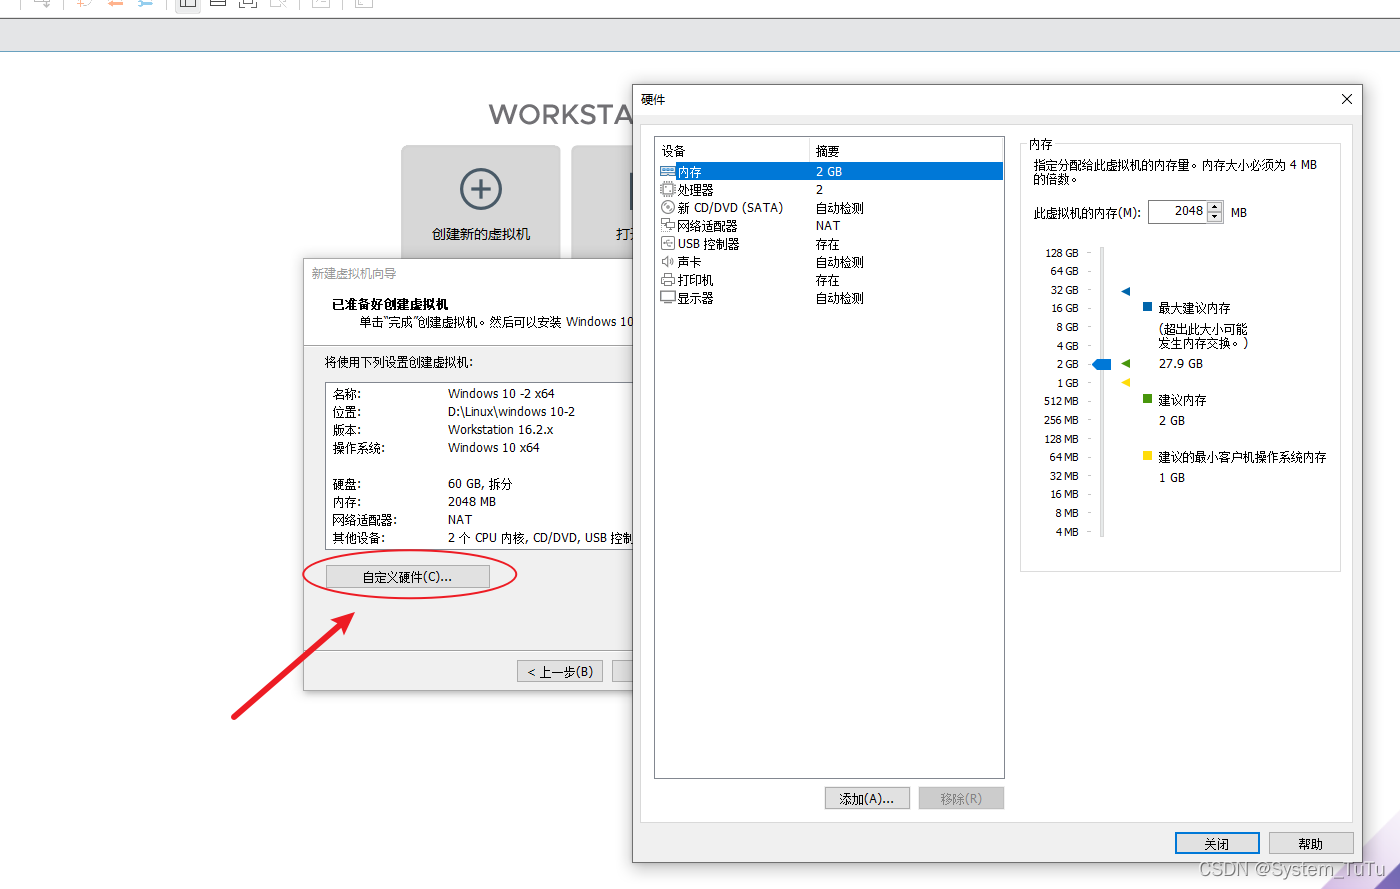Click the 此虚拟机的内存 value field

click(x=1178, y=212)
